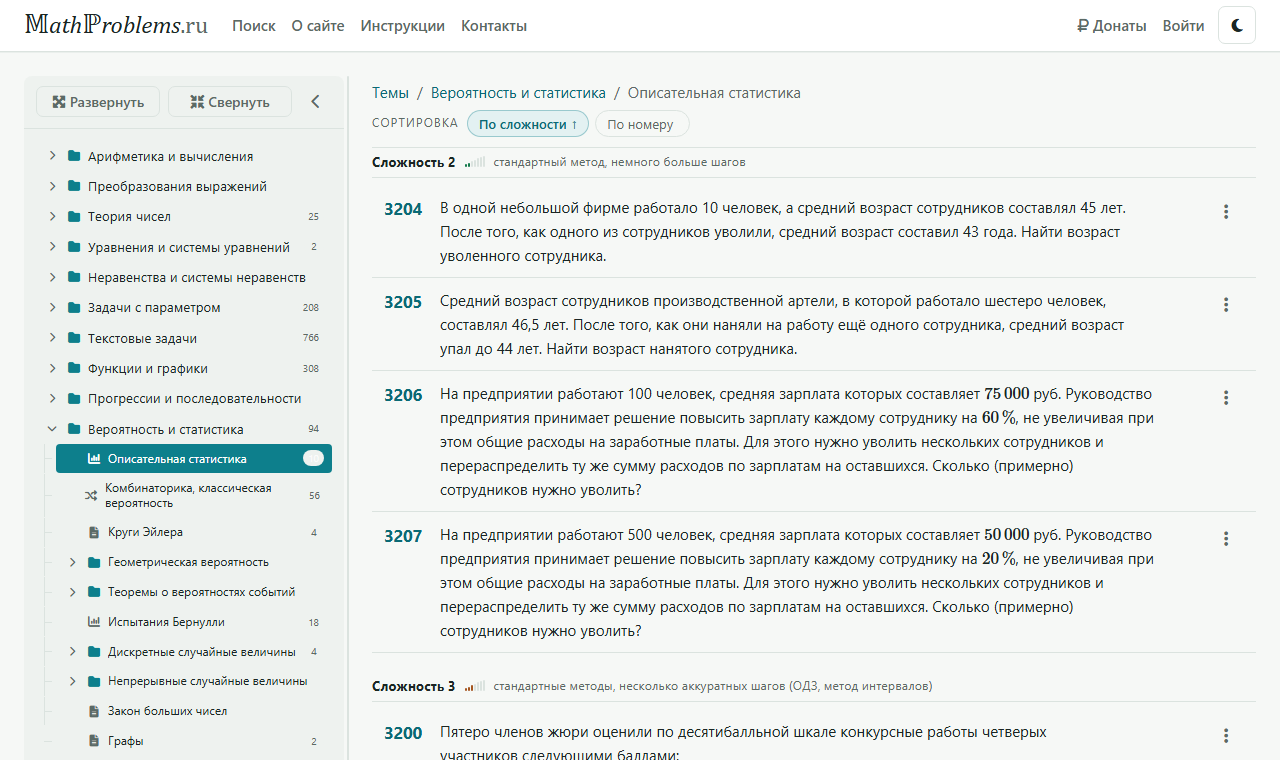Click the Геометрическая вероятность folder icon
This screenshot has height=760, width=1280.
click(x=94, y=562)
